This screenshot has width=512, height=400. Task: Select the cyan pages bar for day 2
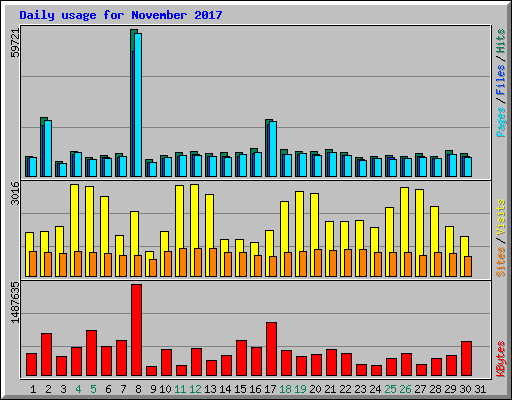[48, 148]
